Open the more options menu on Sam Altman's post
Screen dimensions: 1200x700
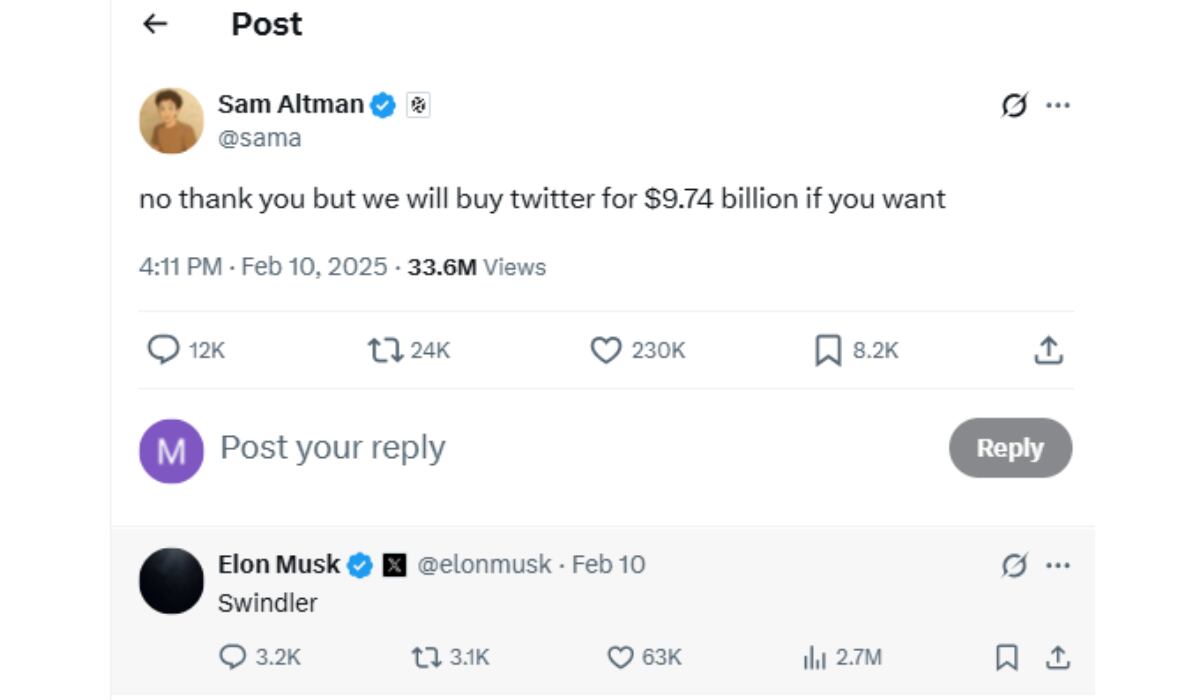click(x=1060, y=104)
